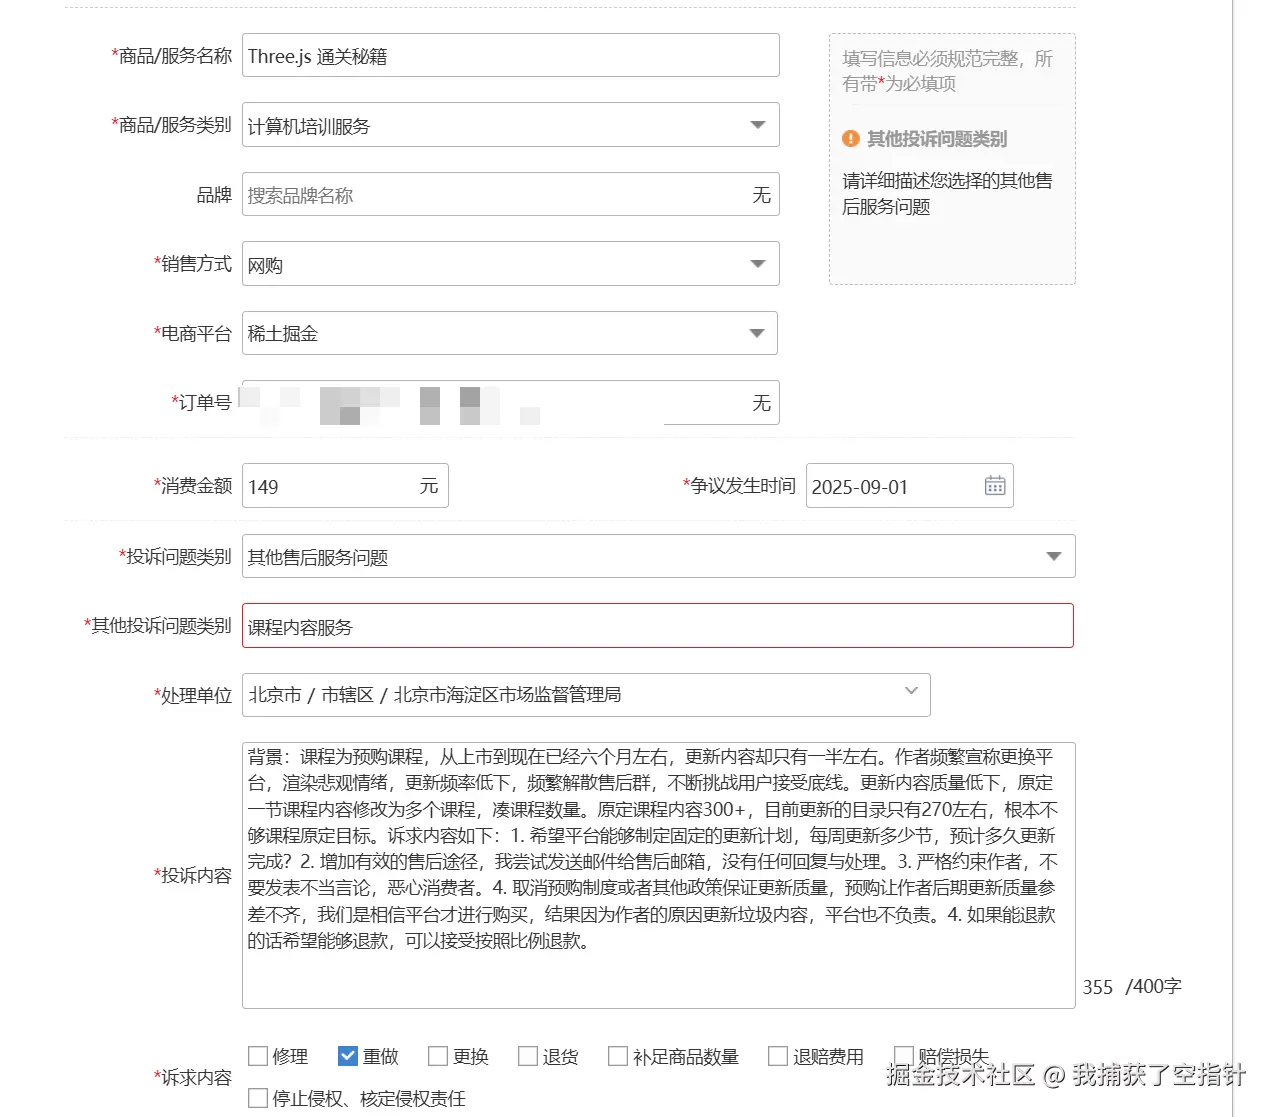Check the 停止侵权、核定侵权责任 checkbox
The width and height of the screenshot is (1275, 1117).
(258, 1098)
